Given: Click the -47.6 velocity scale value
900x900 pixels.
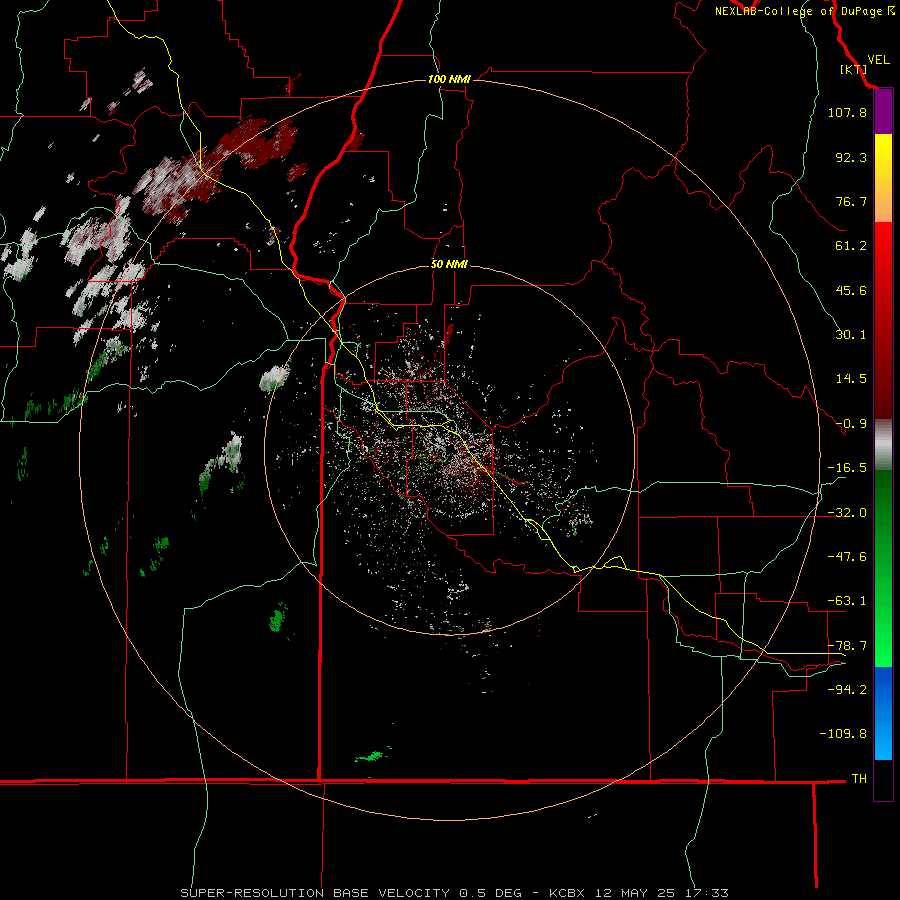Looking at the screenshot, I should tap(847, 557).
